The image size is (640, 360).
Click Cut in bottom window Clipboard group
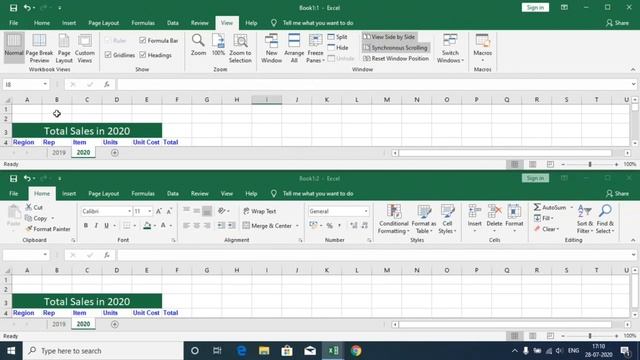[x=34, y=207]
